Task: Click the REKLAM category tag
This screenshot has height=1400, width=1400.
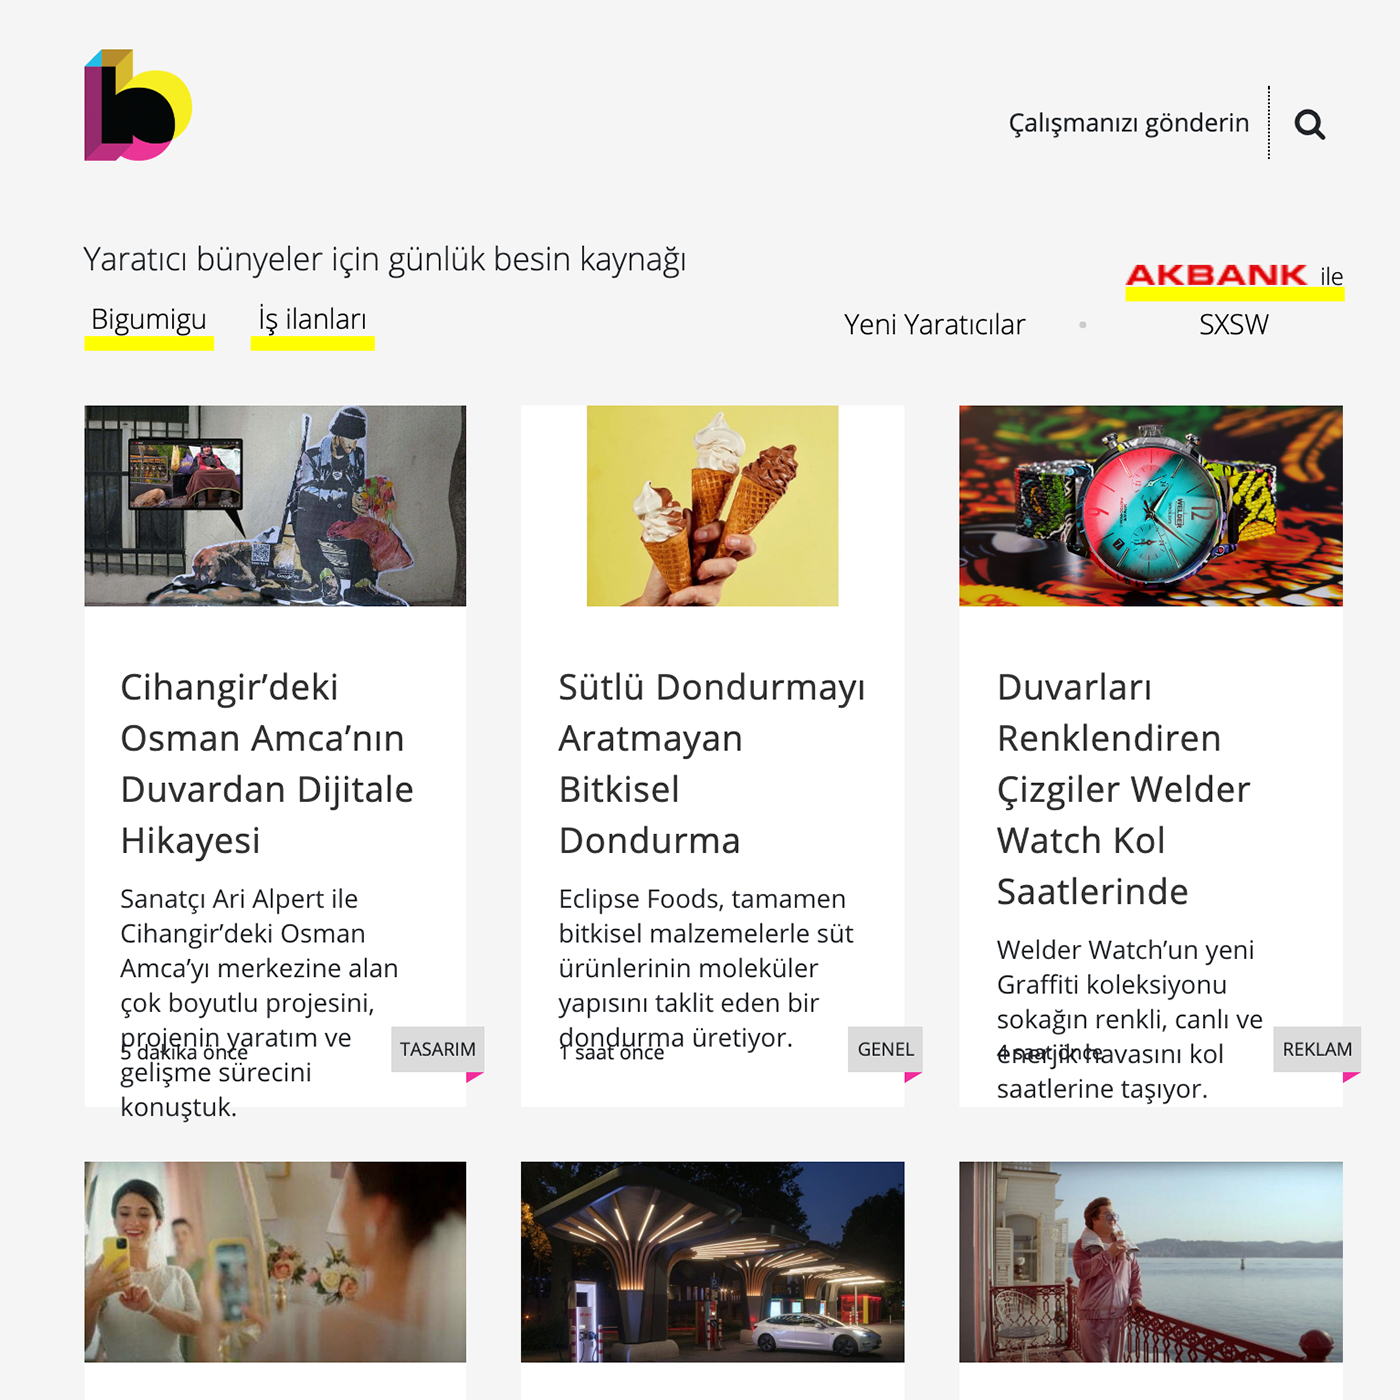Action: 1317,1049
